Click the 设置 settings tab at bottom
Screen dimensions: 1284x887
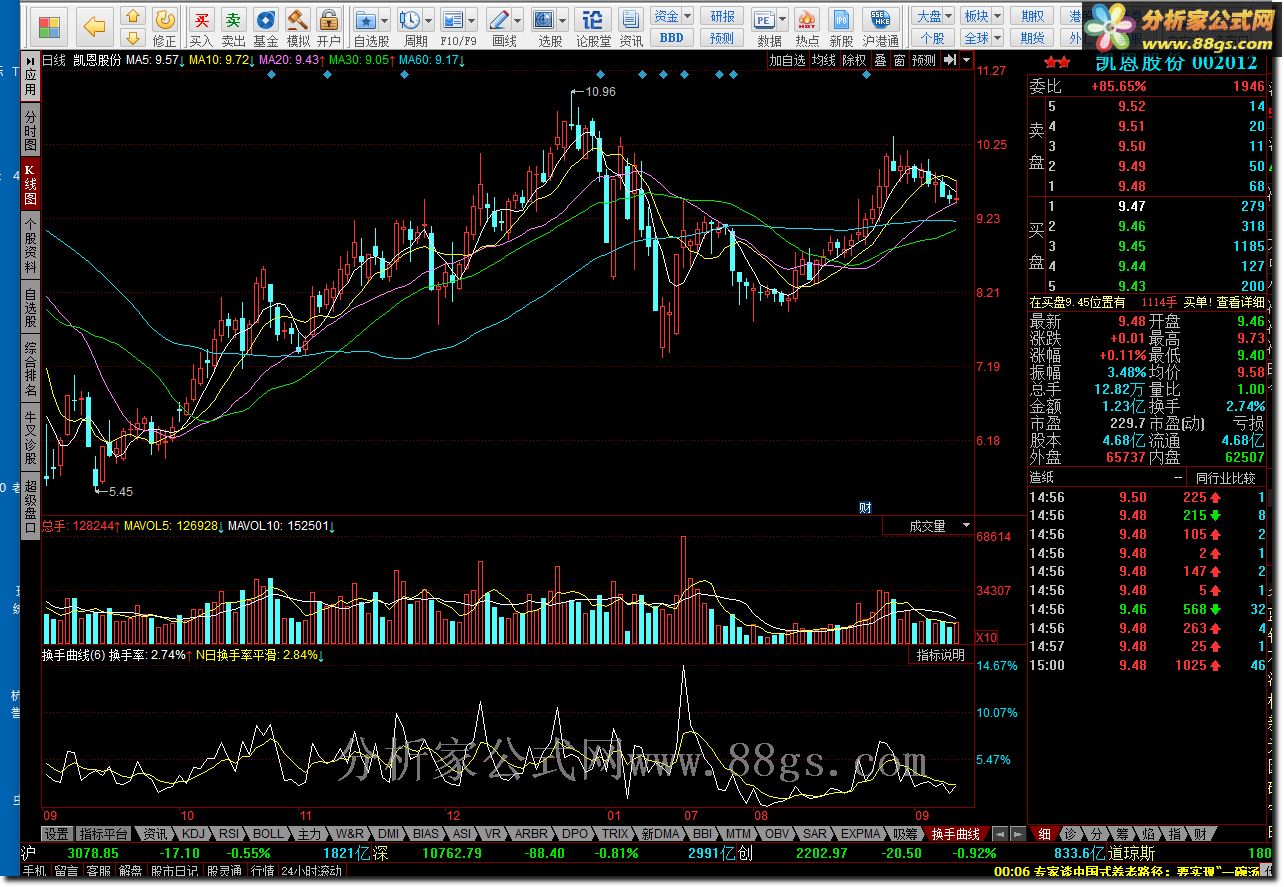[56, 833]
